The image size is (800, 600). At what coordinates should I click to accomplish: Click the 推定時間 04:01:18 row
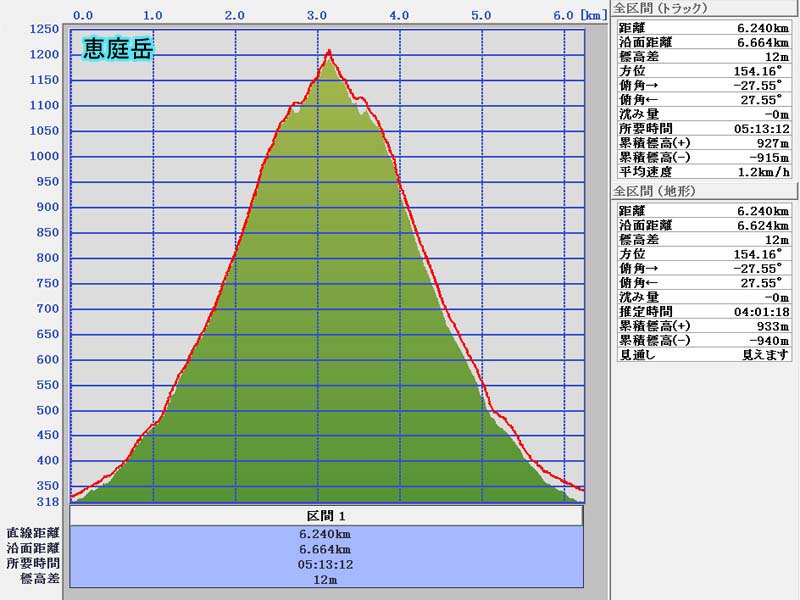click(x=703, y=312)
